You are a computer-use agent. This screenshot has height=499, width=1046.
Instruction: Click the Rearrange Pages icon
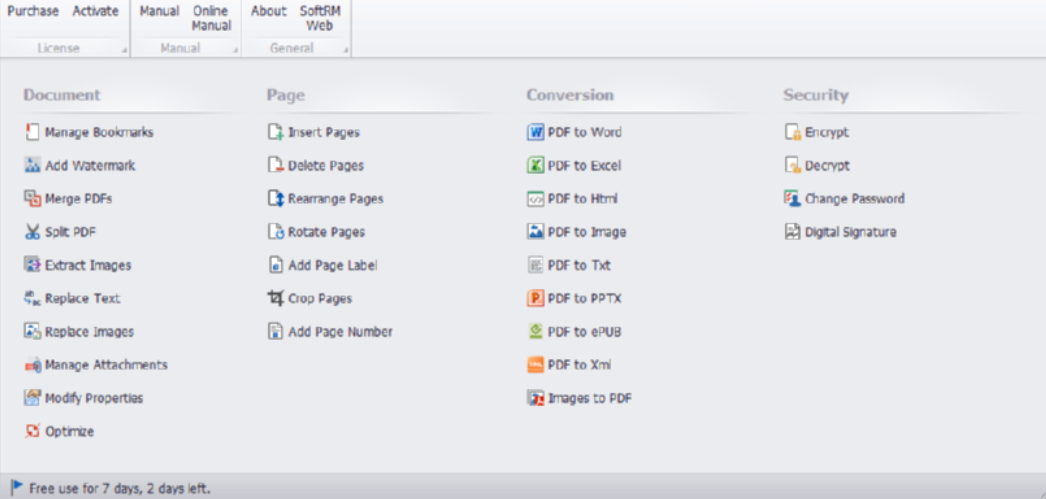point(276,199)
